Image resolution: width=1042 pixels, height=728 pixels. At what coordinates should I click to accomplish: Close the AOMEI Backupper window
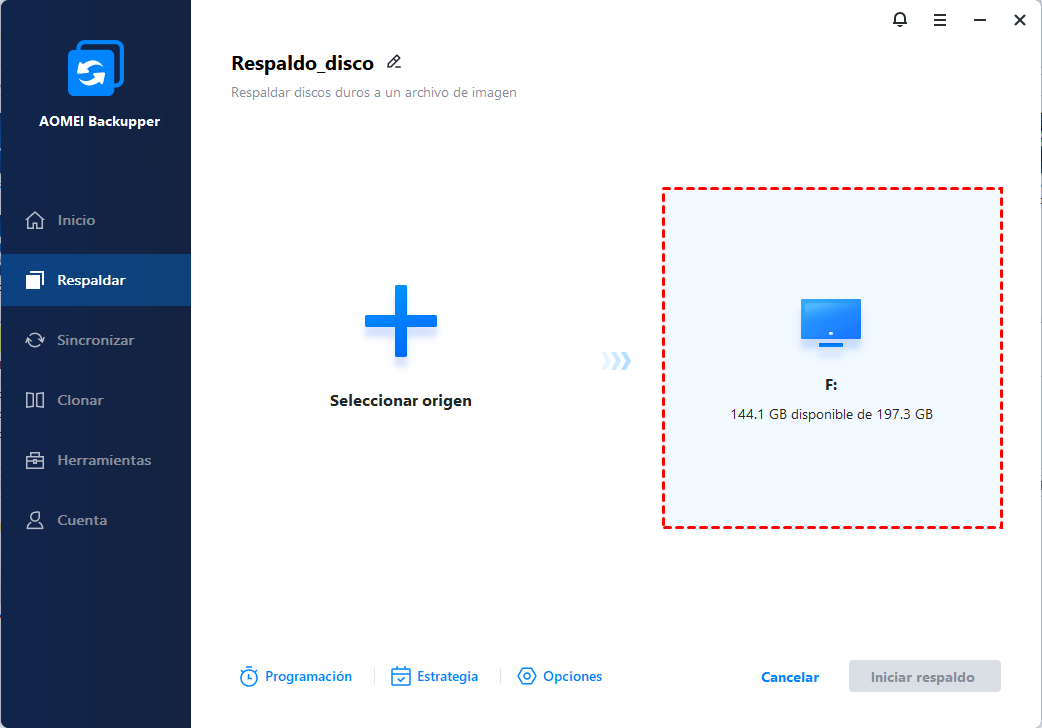point(1019,20)
